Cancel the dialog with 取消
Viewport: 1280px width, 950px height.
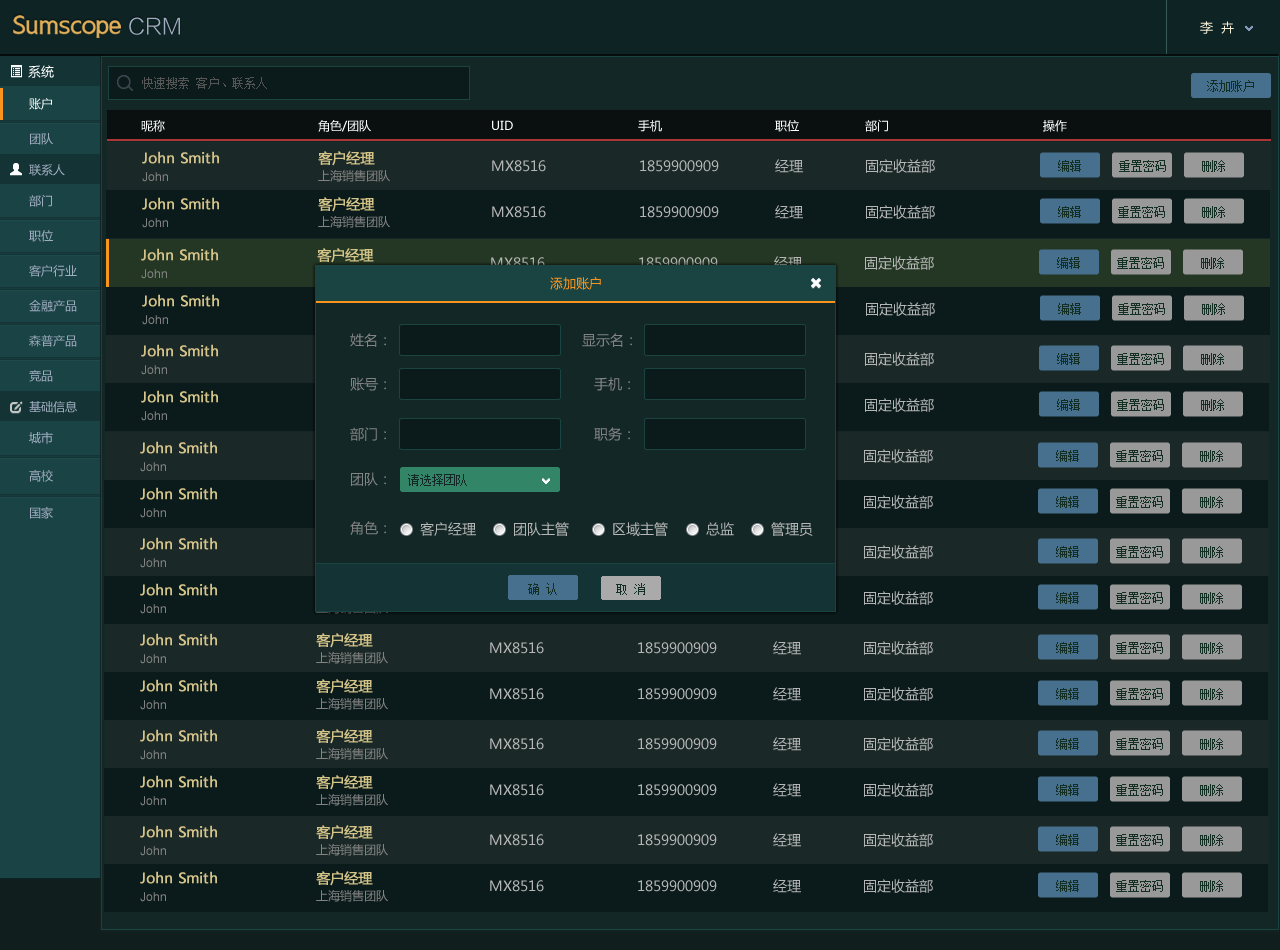pyautogui.click(x=631, y=588)
